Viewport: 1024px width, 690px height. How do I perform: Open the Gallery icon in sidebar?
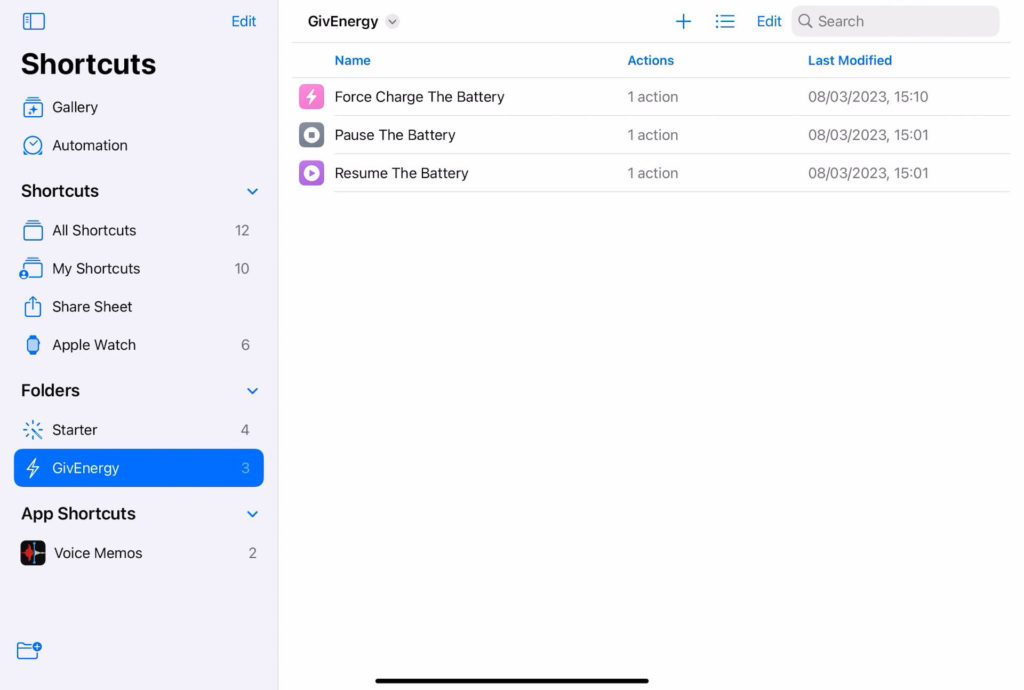click(33, 107)
